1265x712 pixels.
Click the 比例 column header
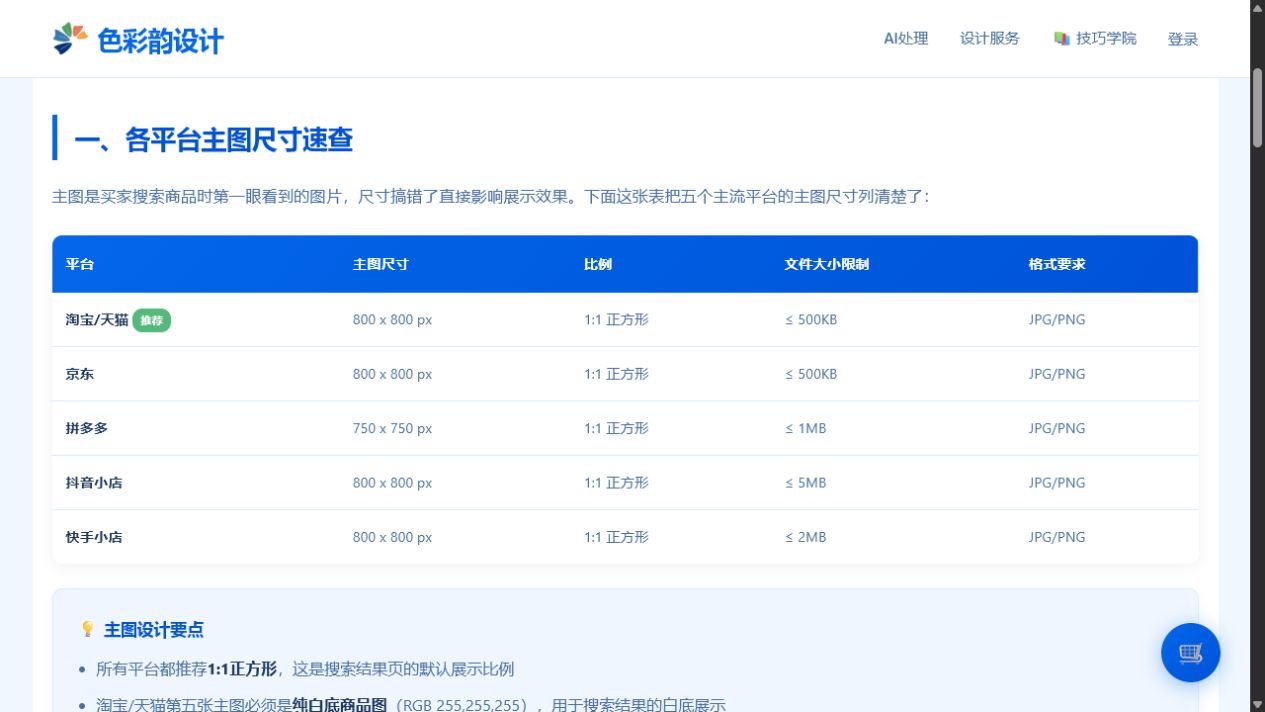[598, 264]
